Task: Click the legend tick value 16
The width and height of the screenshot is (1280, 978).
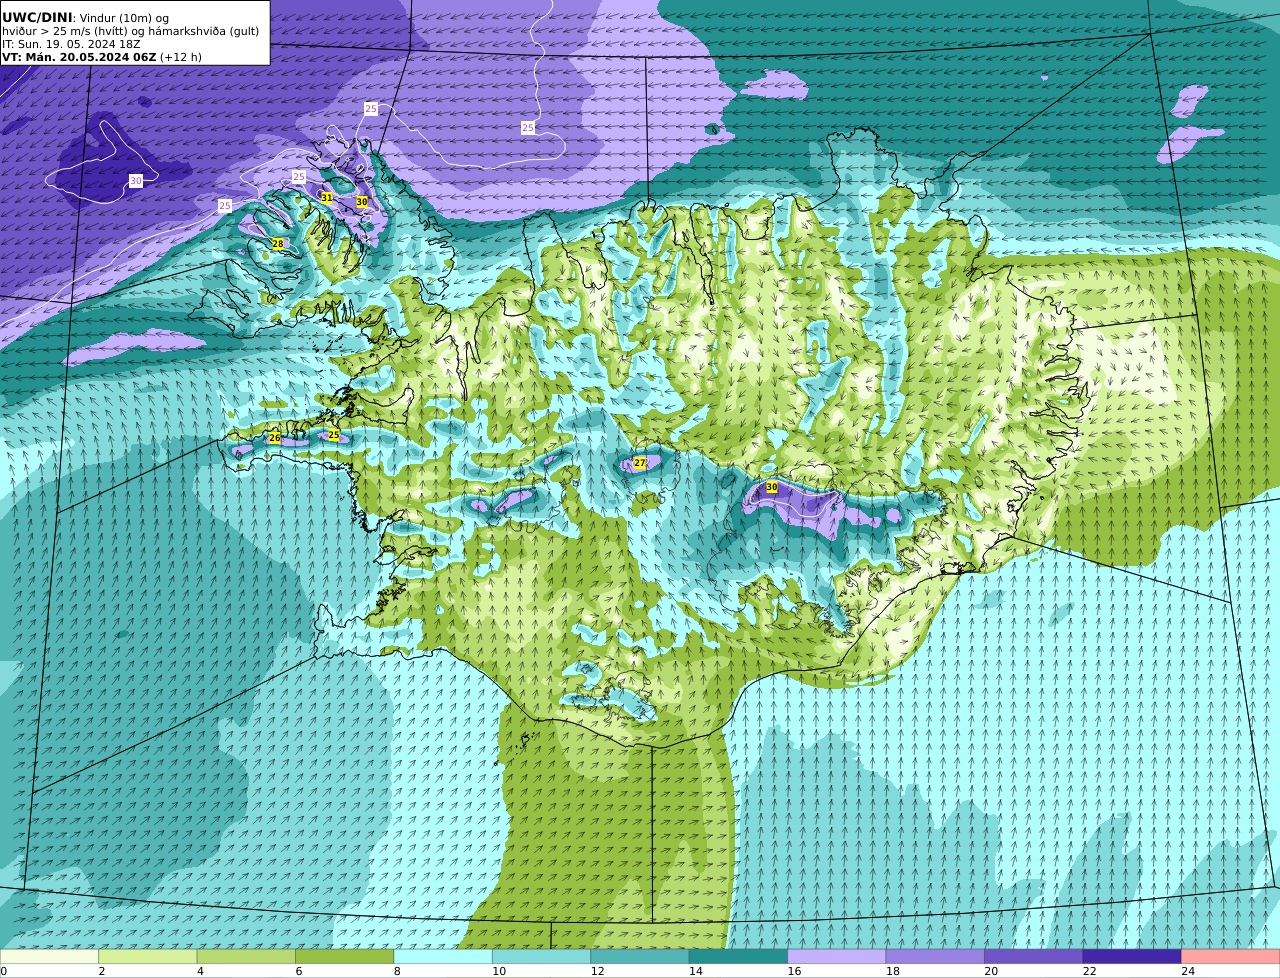Action: [794, 971]
